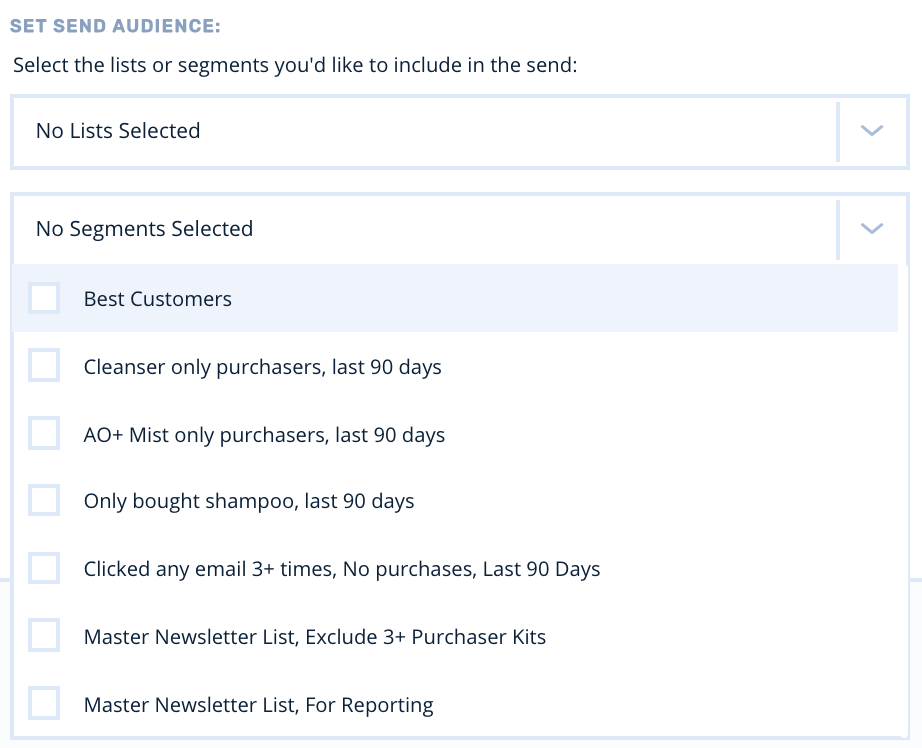
Task: Select the Best Customers option text
Action: point(158,299)
